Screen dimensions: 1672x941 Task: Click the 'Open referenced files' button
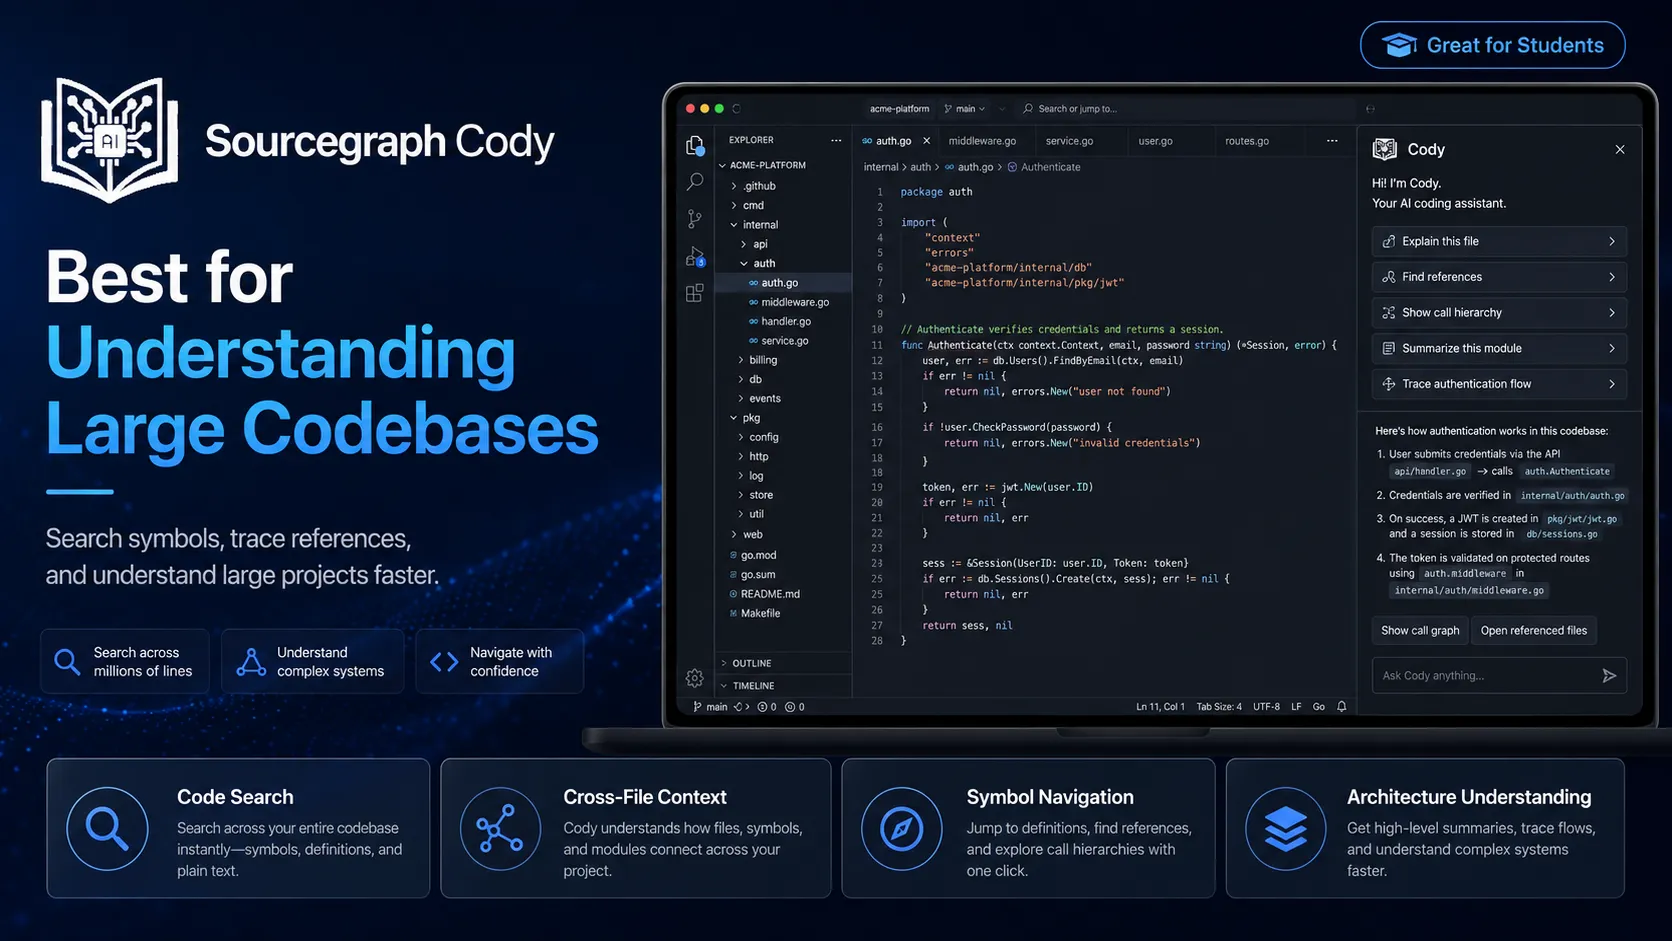pos(1534,630)
